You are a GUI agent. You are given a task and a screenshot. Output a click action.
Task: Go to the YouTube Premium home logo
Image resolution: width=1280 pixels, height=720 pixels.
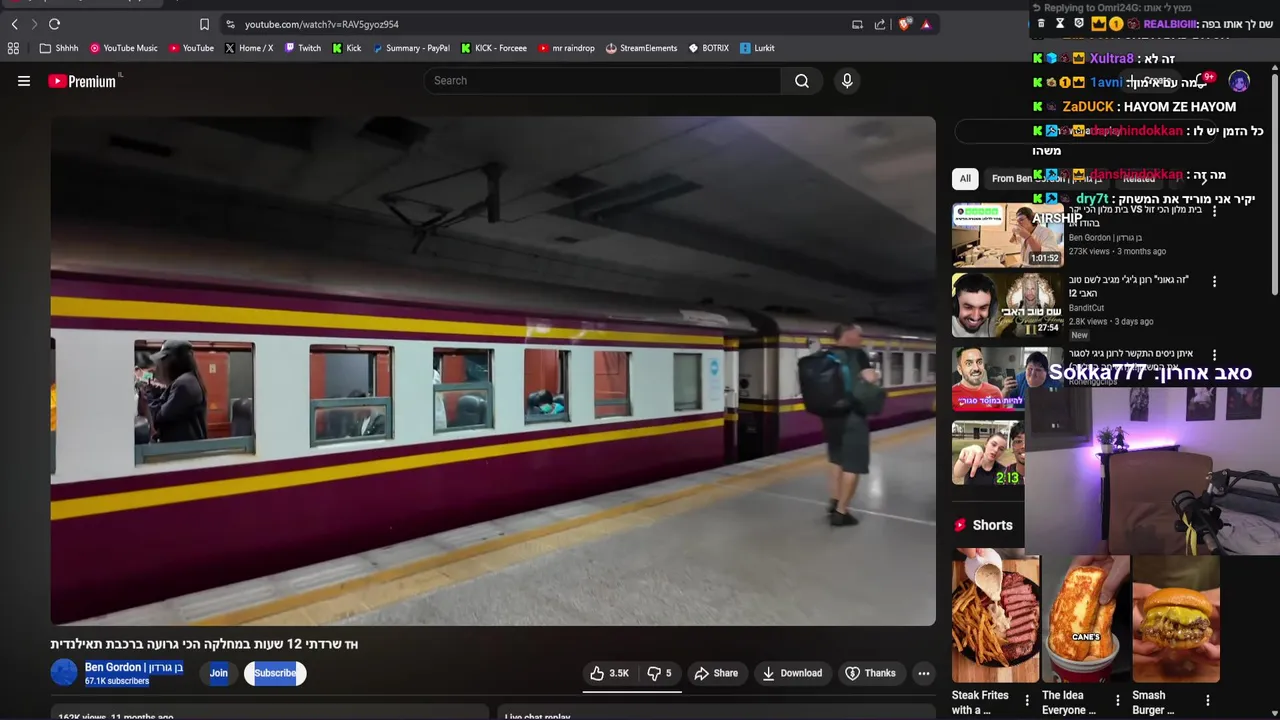(84, 81)
